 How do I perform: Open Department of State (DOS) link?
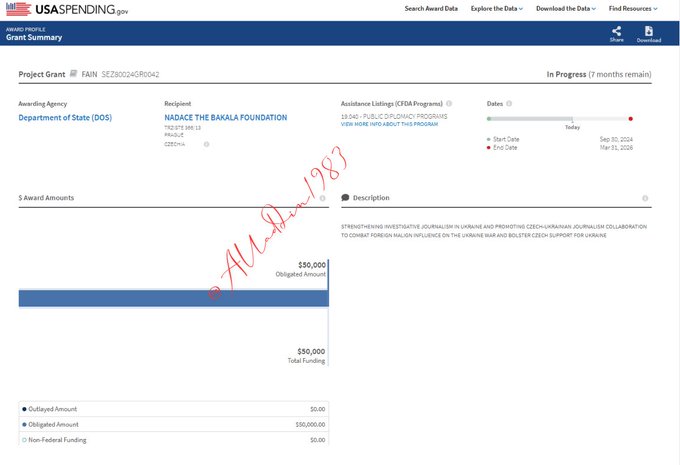point(65,117)
